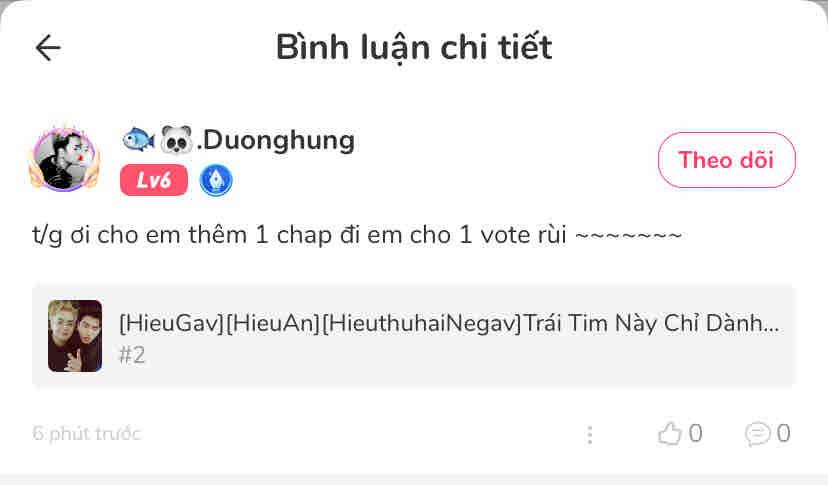Viewport: 828px width, 485px height.
Task: Tap the fish emoji in username
Action: point(138,140)
